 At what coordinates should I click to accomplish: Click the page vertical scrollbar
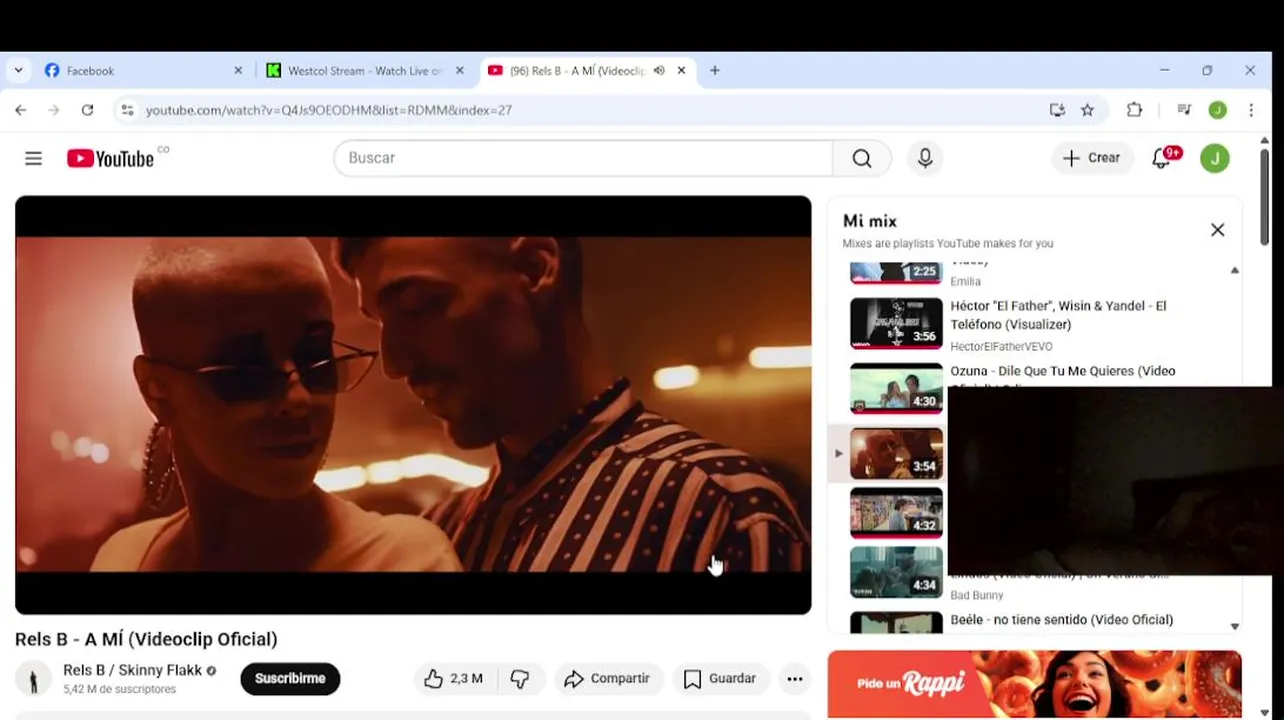point(1264,196)
